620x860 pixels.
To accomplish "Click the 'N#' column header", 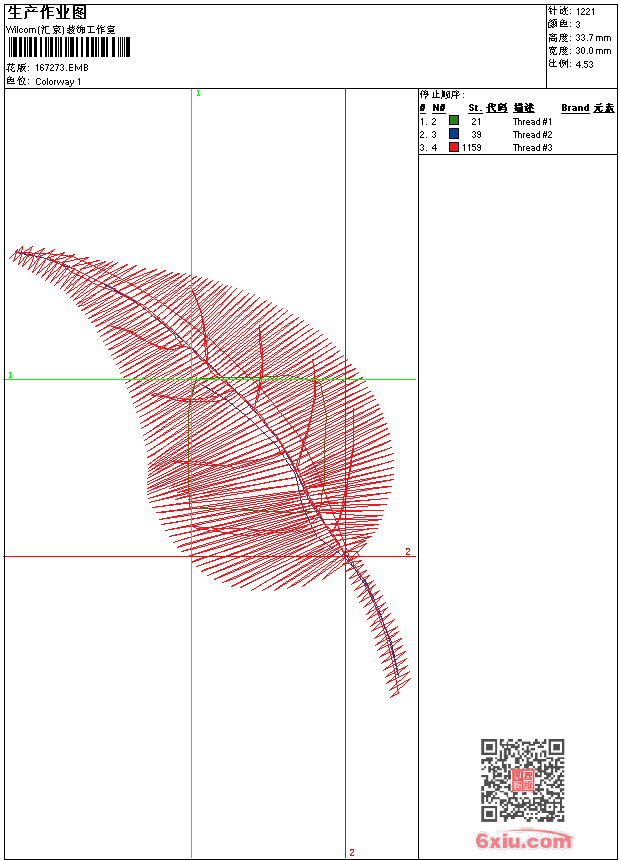I will (x=438, y=108).
